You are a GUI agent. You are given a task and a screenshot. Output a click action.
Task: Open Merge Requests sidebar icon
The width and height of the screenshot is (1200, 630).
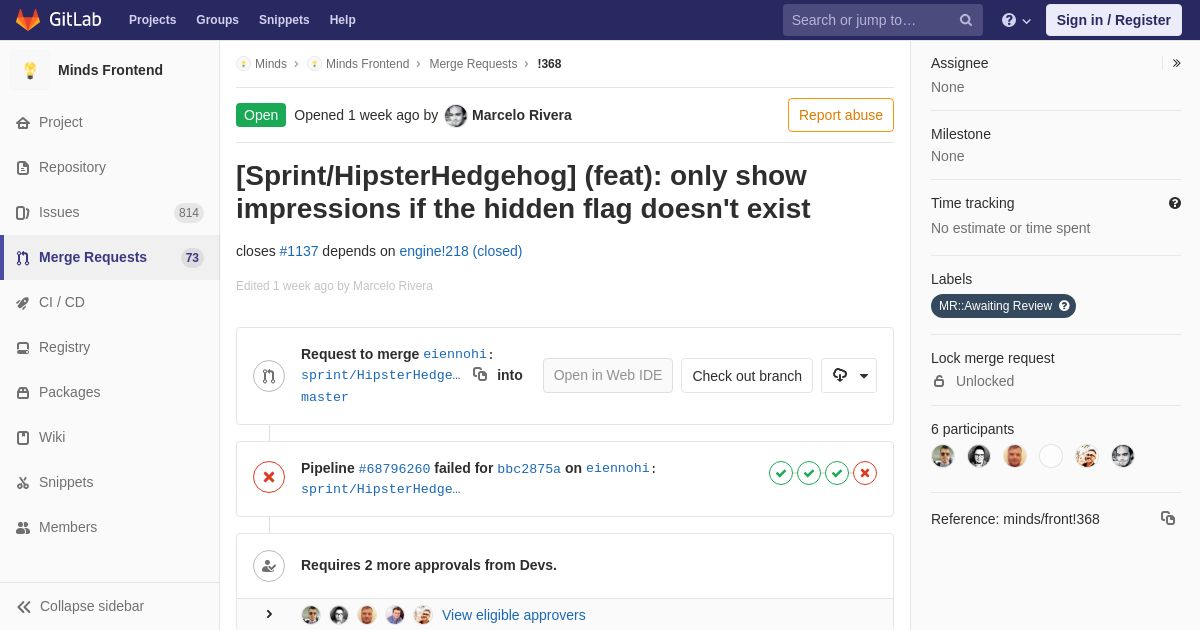(x=23, y=258)
